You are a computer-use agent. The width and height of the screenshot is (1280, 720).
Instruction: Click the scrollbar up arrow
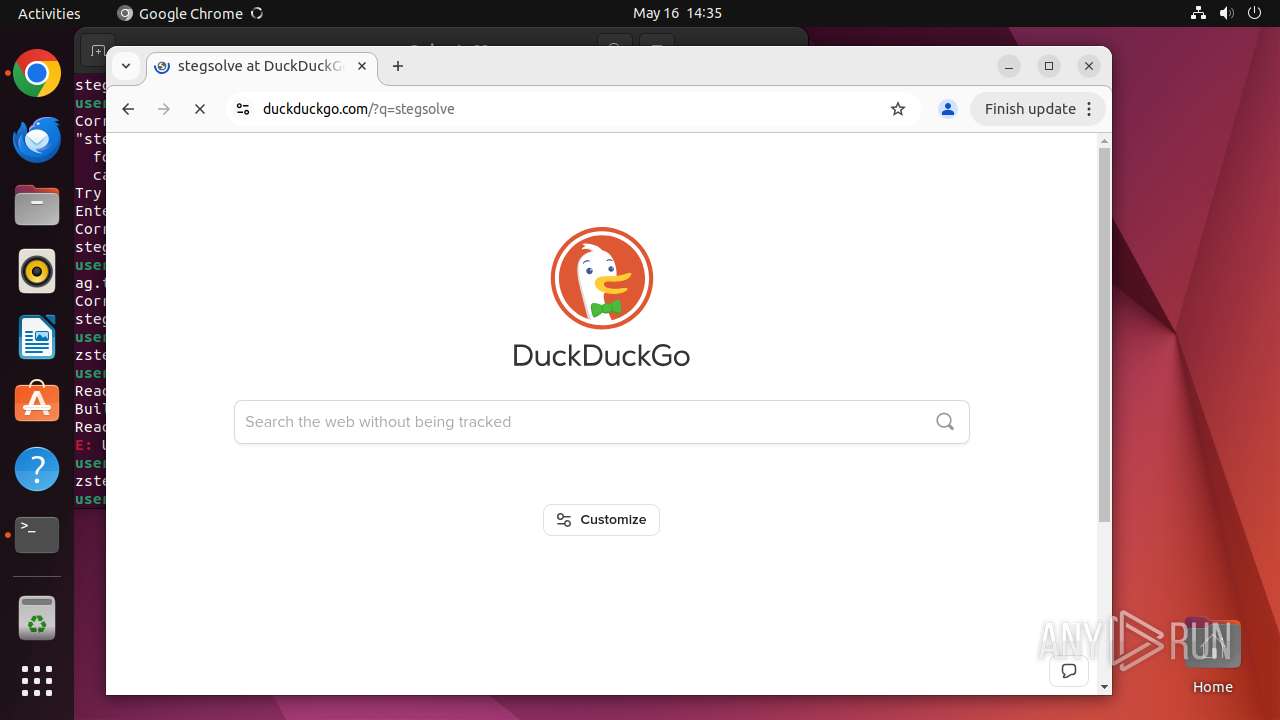pos(1104,140)
